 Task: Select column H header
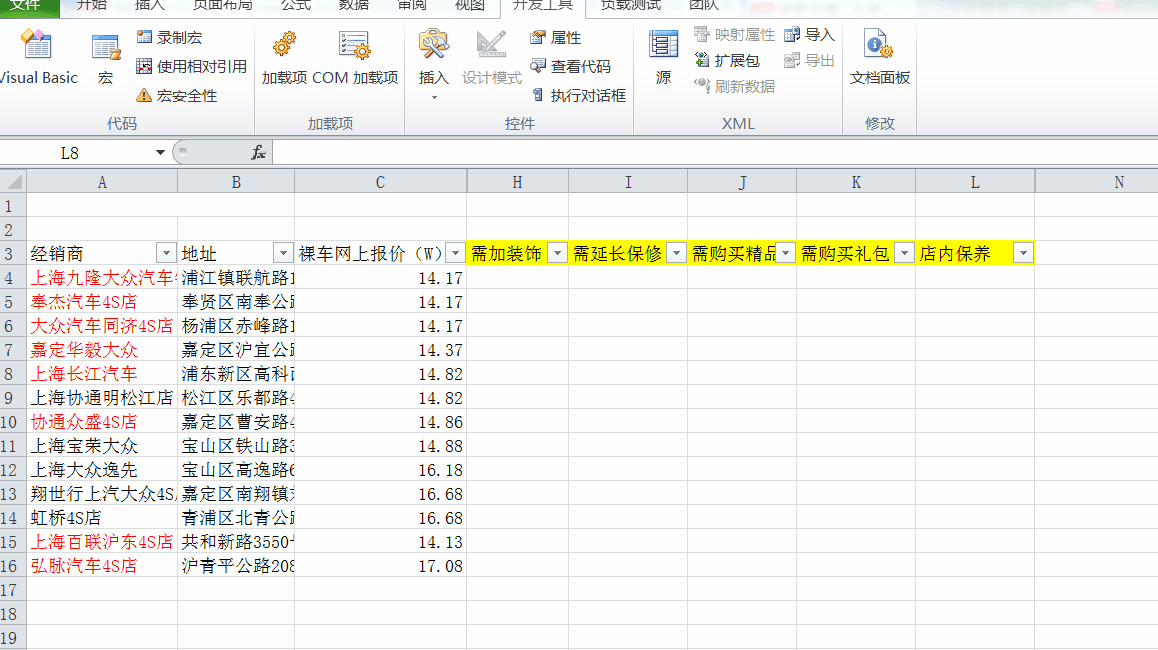518,182
